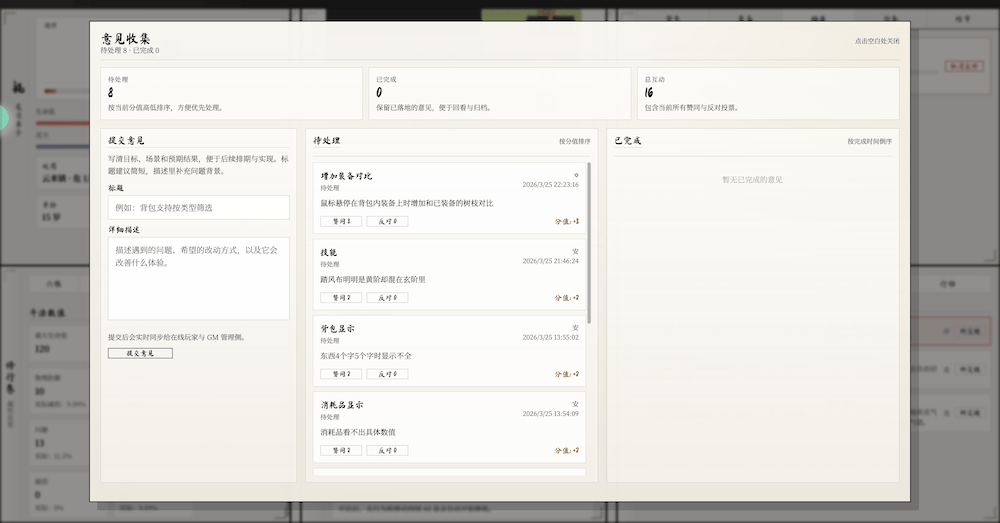Click the pending list scrollbar thumb
Screen dimensions: 1000x523
[589, 242]
